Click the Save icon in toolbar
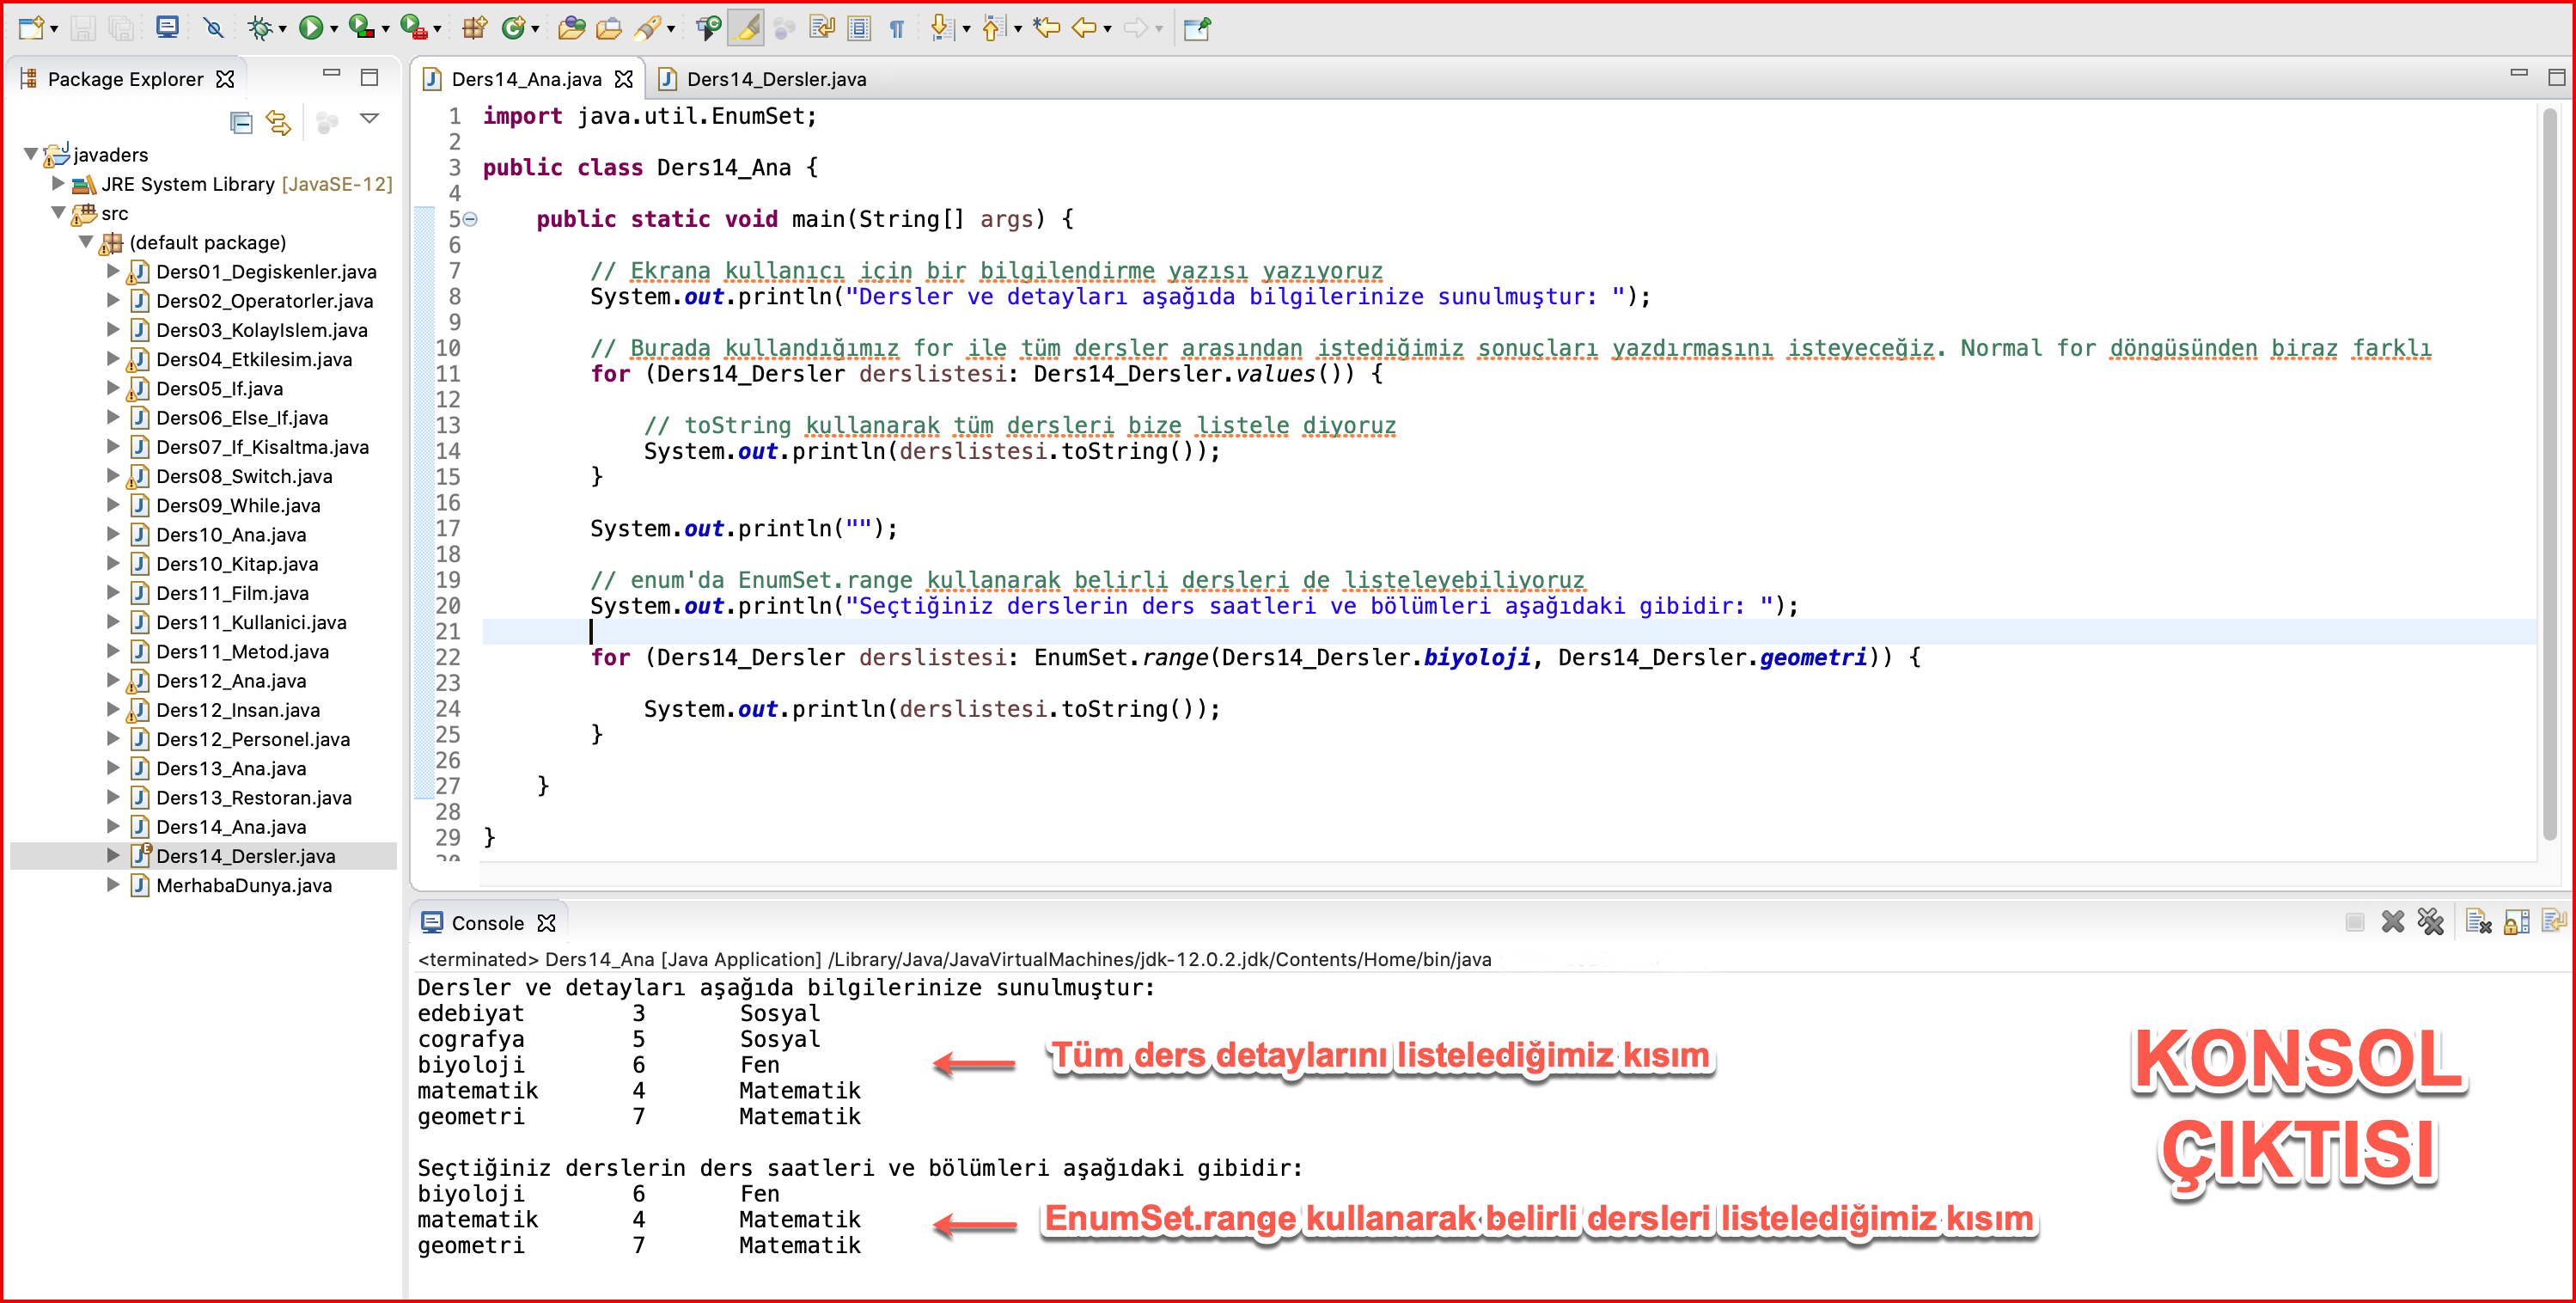 point(84,28)
